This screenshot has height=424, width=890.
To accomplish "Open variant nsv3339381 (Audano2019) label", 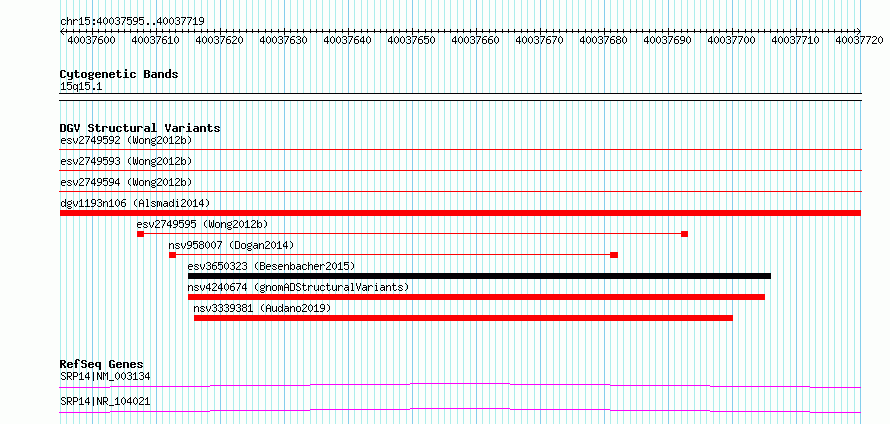I will (262, 308).
